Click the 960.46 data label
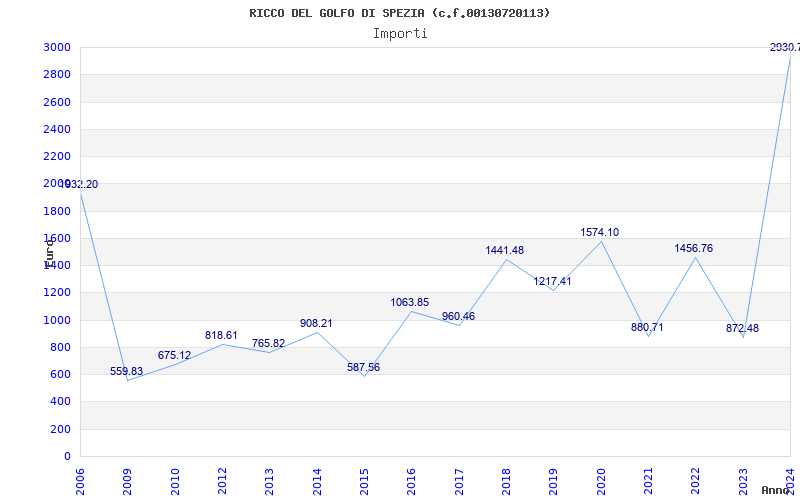Screen dimensions: 800x500 458,316
